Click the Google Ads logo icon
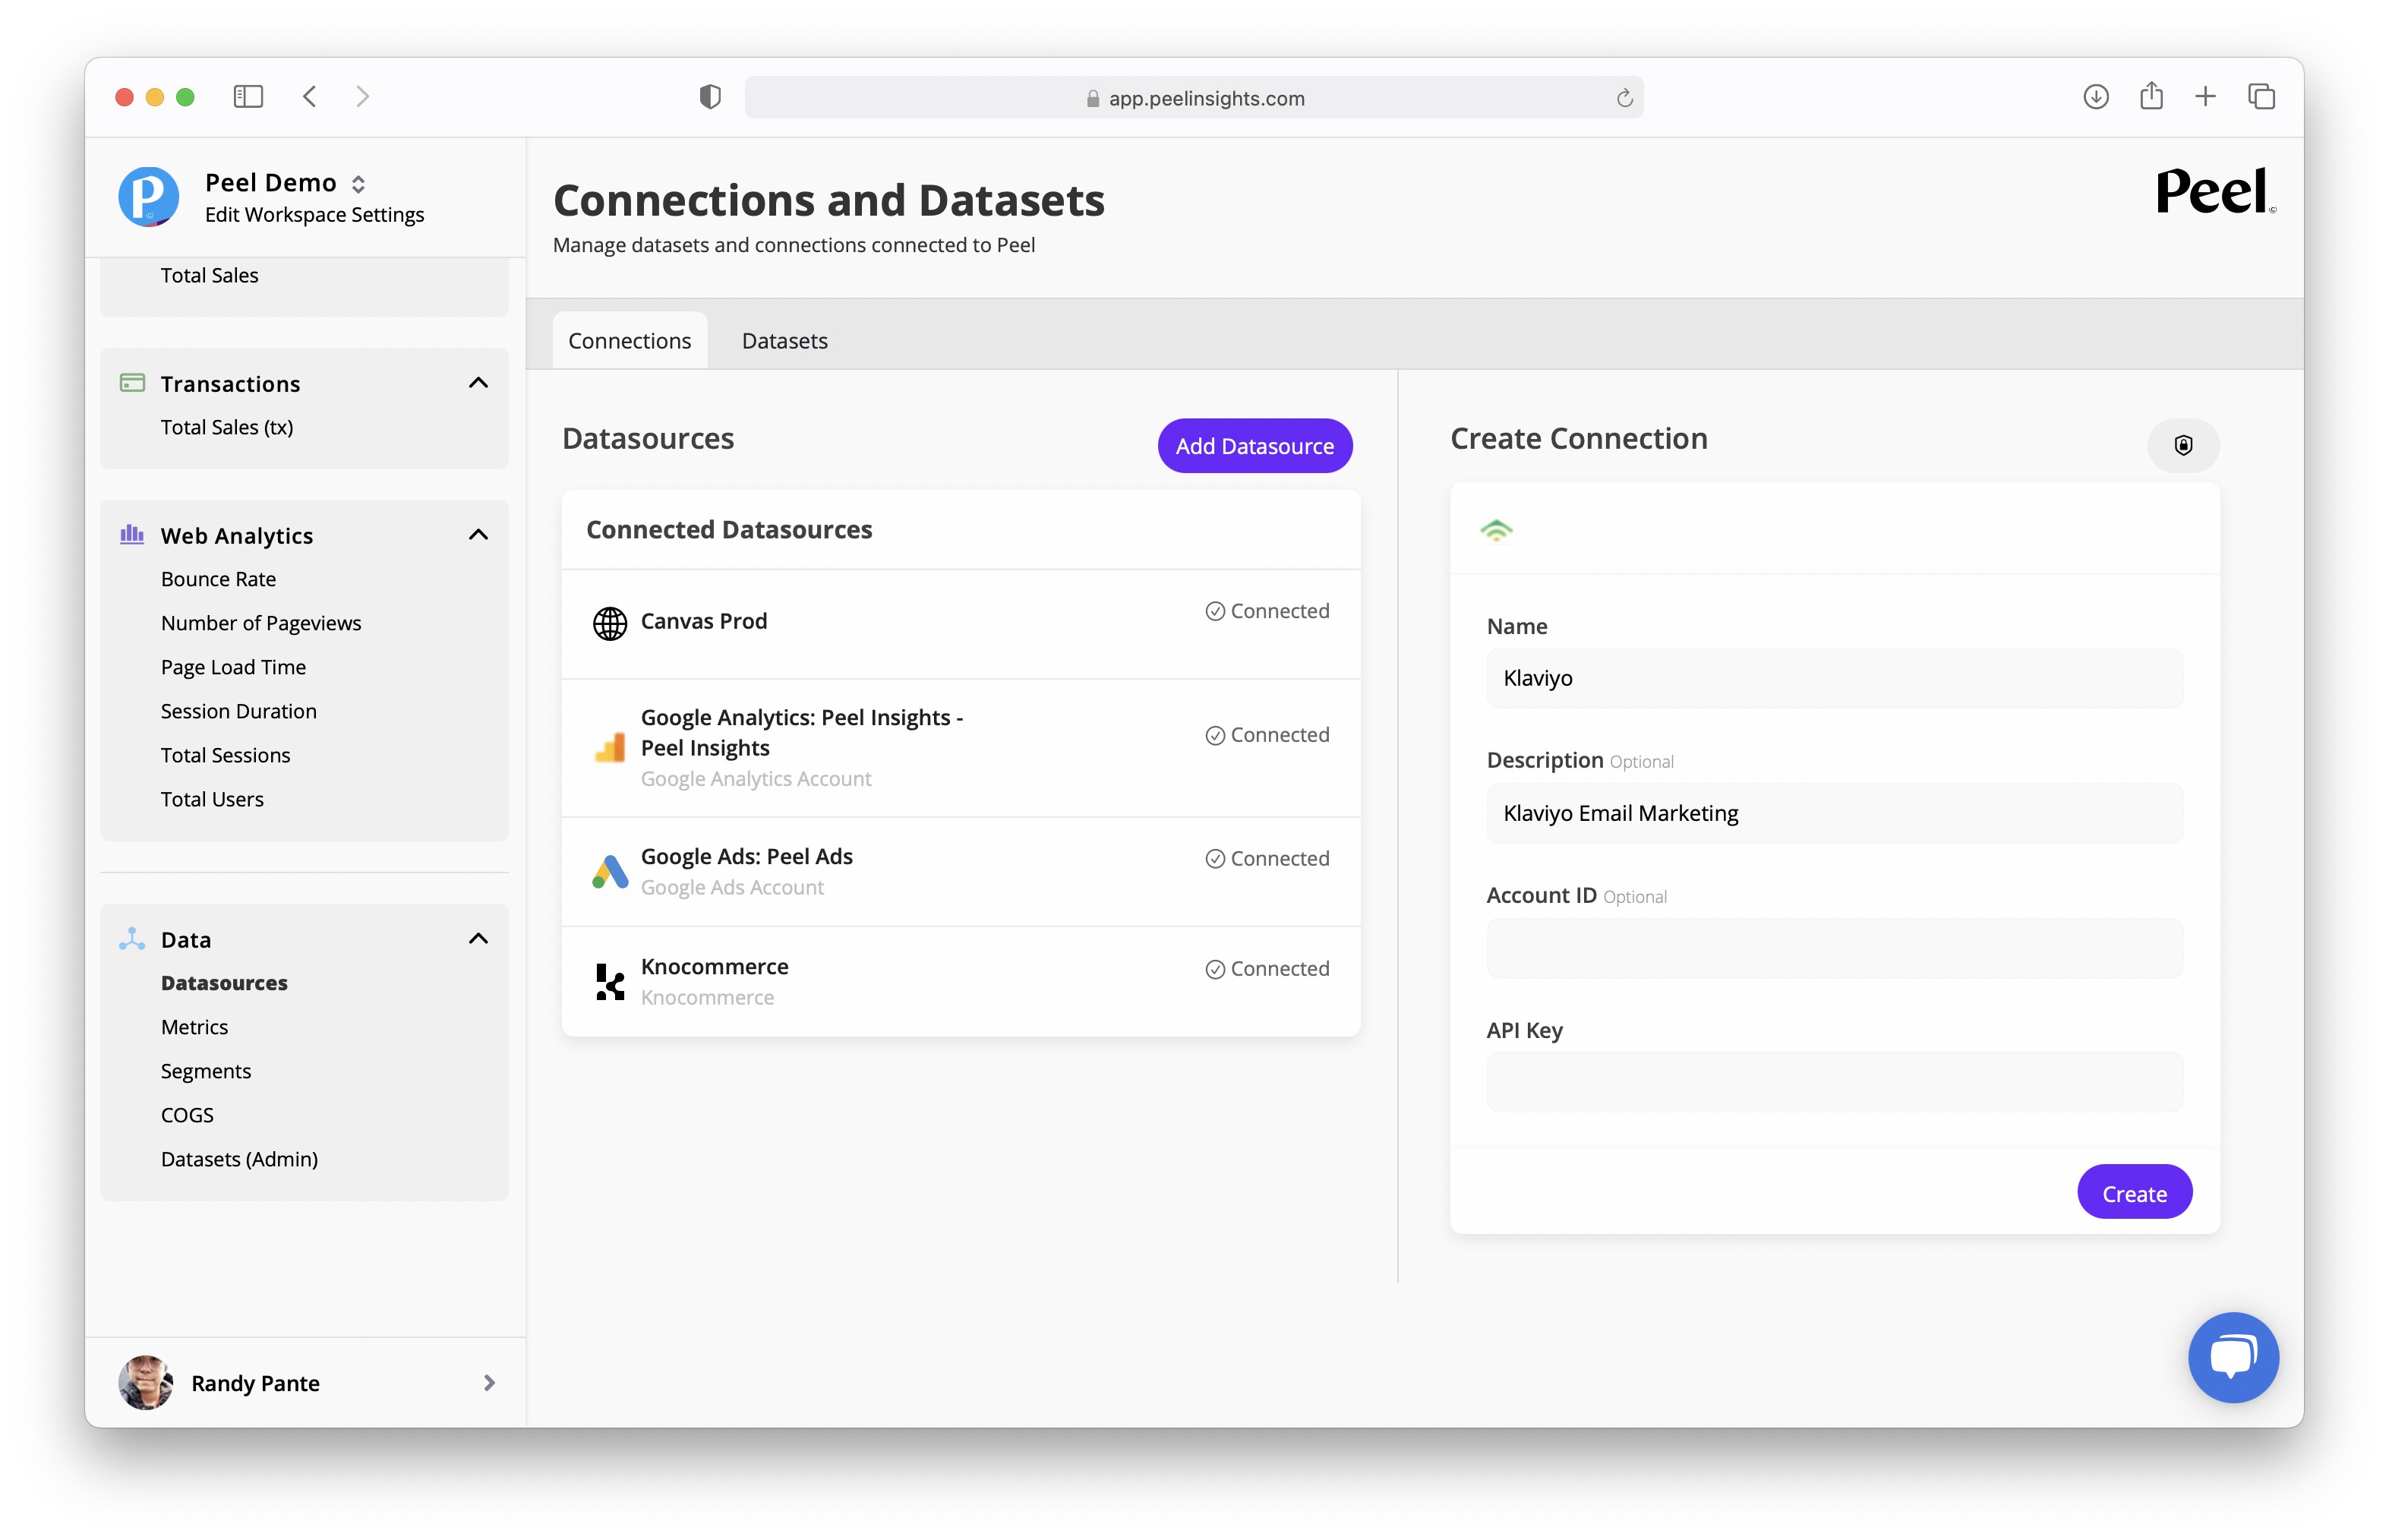Viewport: 2389px width, 1540px height. (609, 871)
